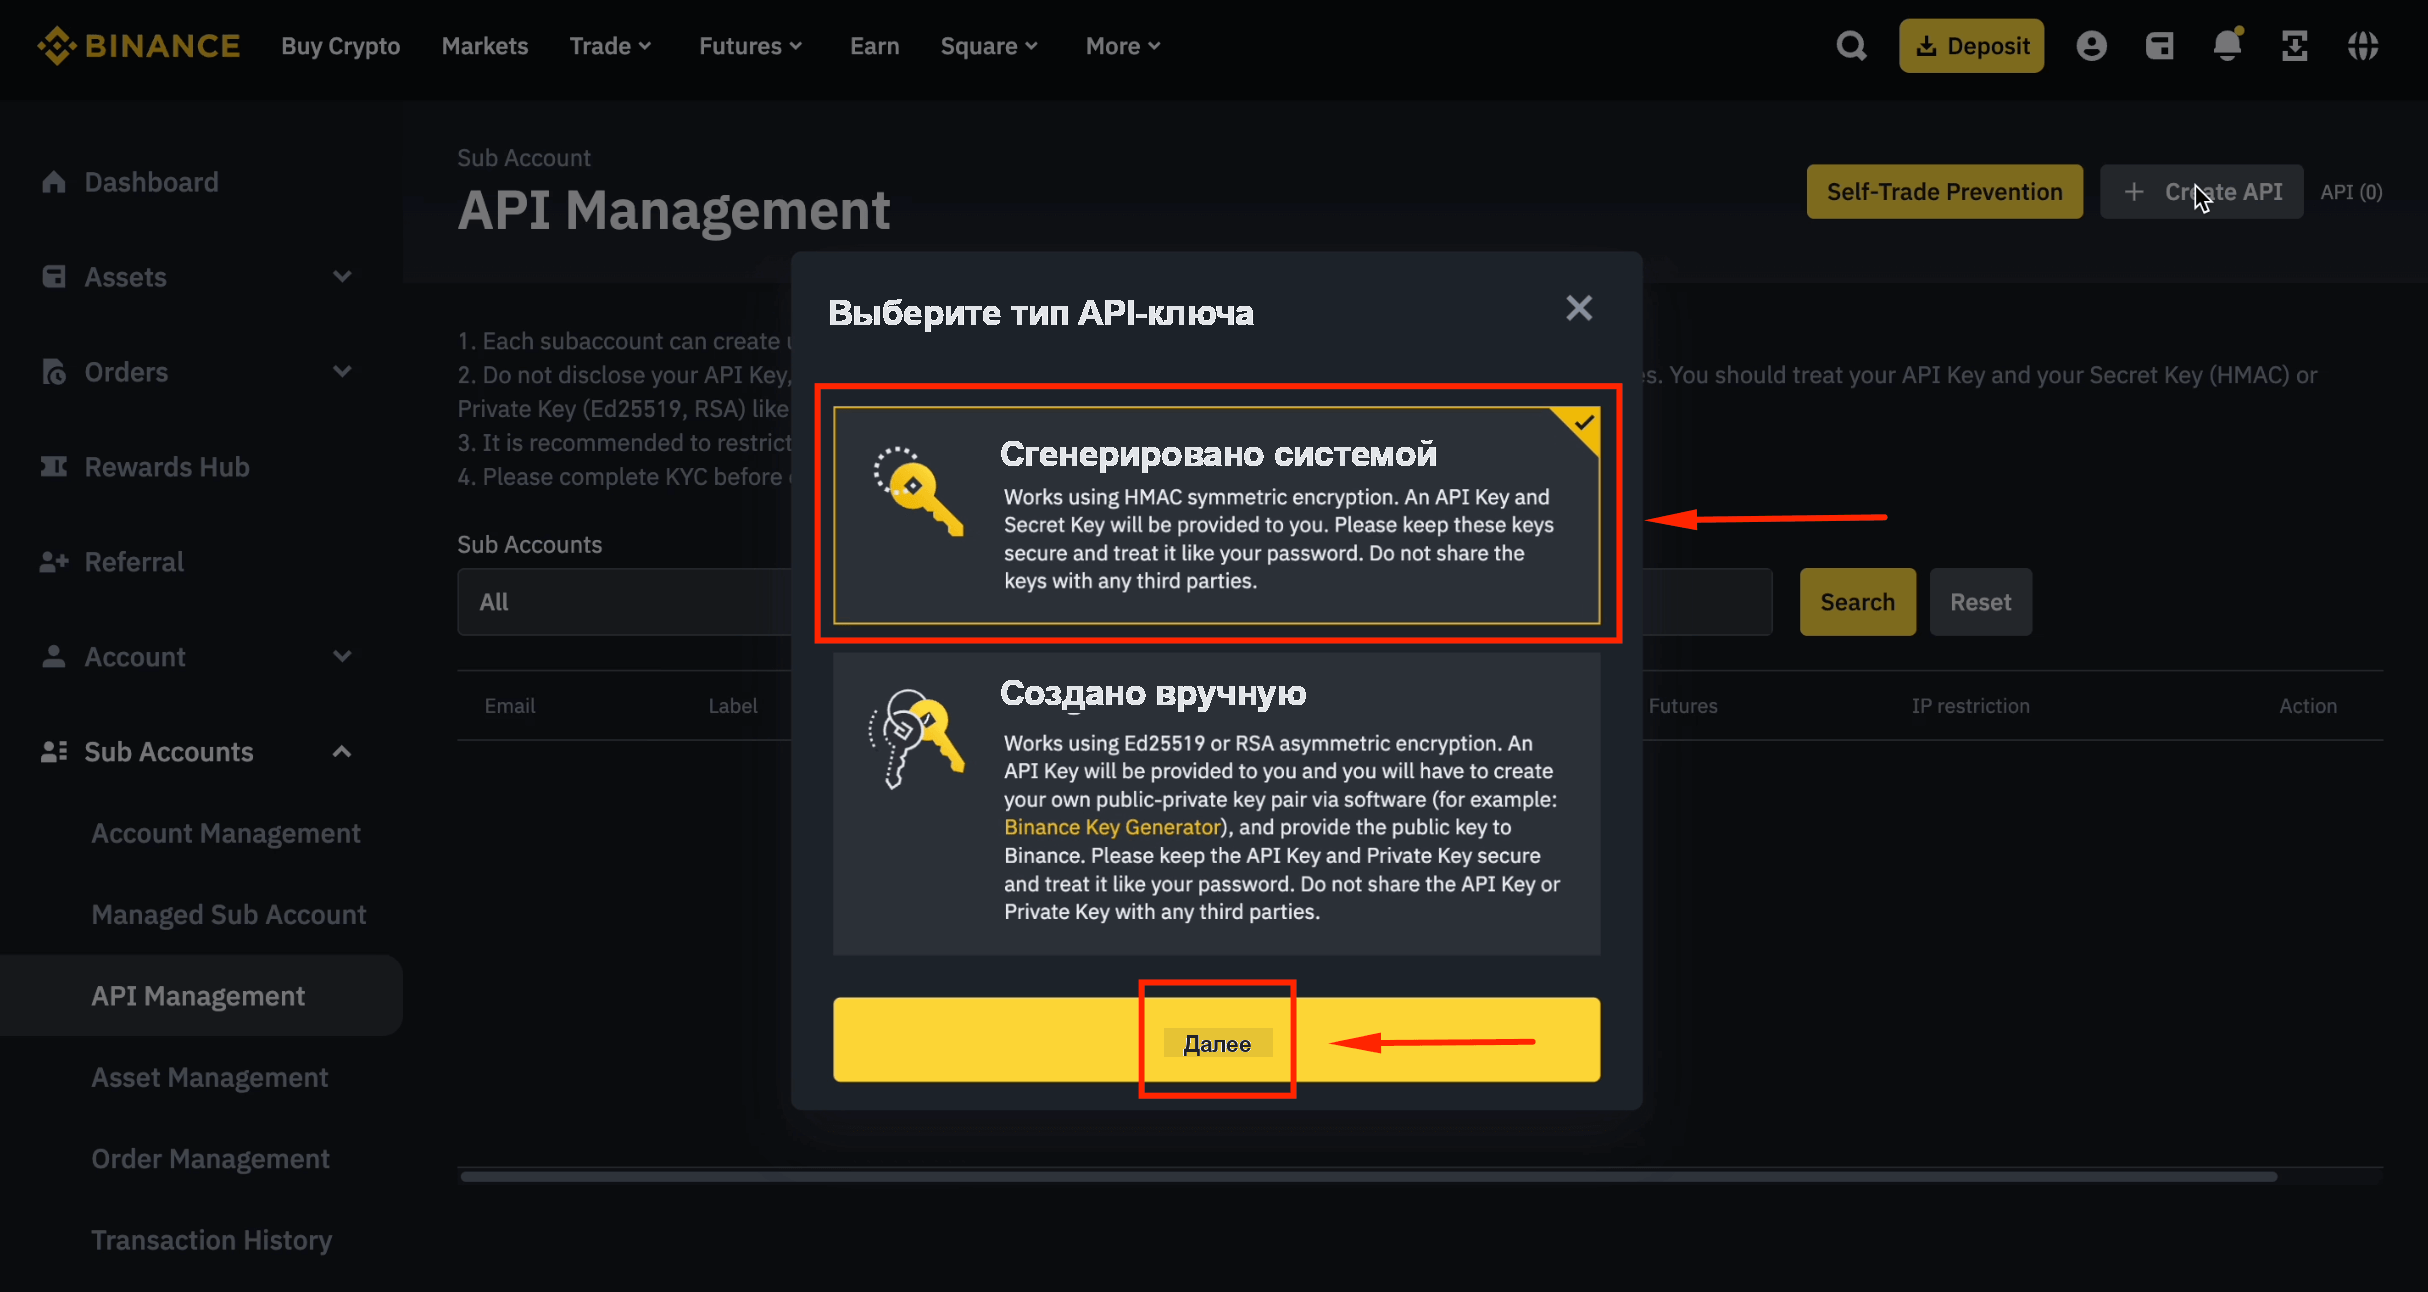The height and width of the screenshot is (1292, 2428).
Task: Open Order Management in sidebar
Action: [211, 1159]
